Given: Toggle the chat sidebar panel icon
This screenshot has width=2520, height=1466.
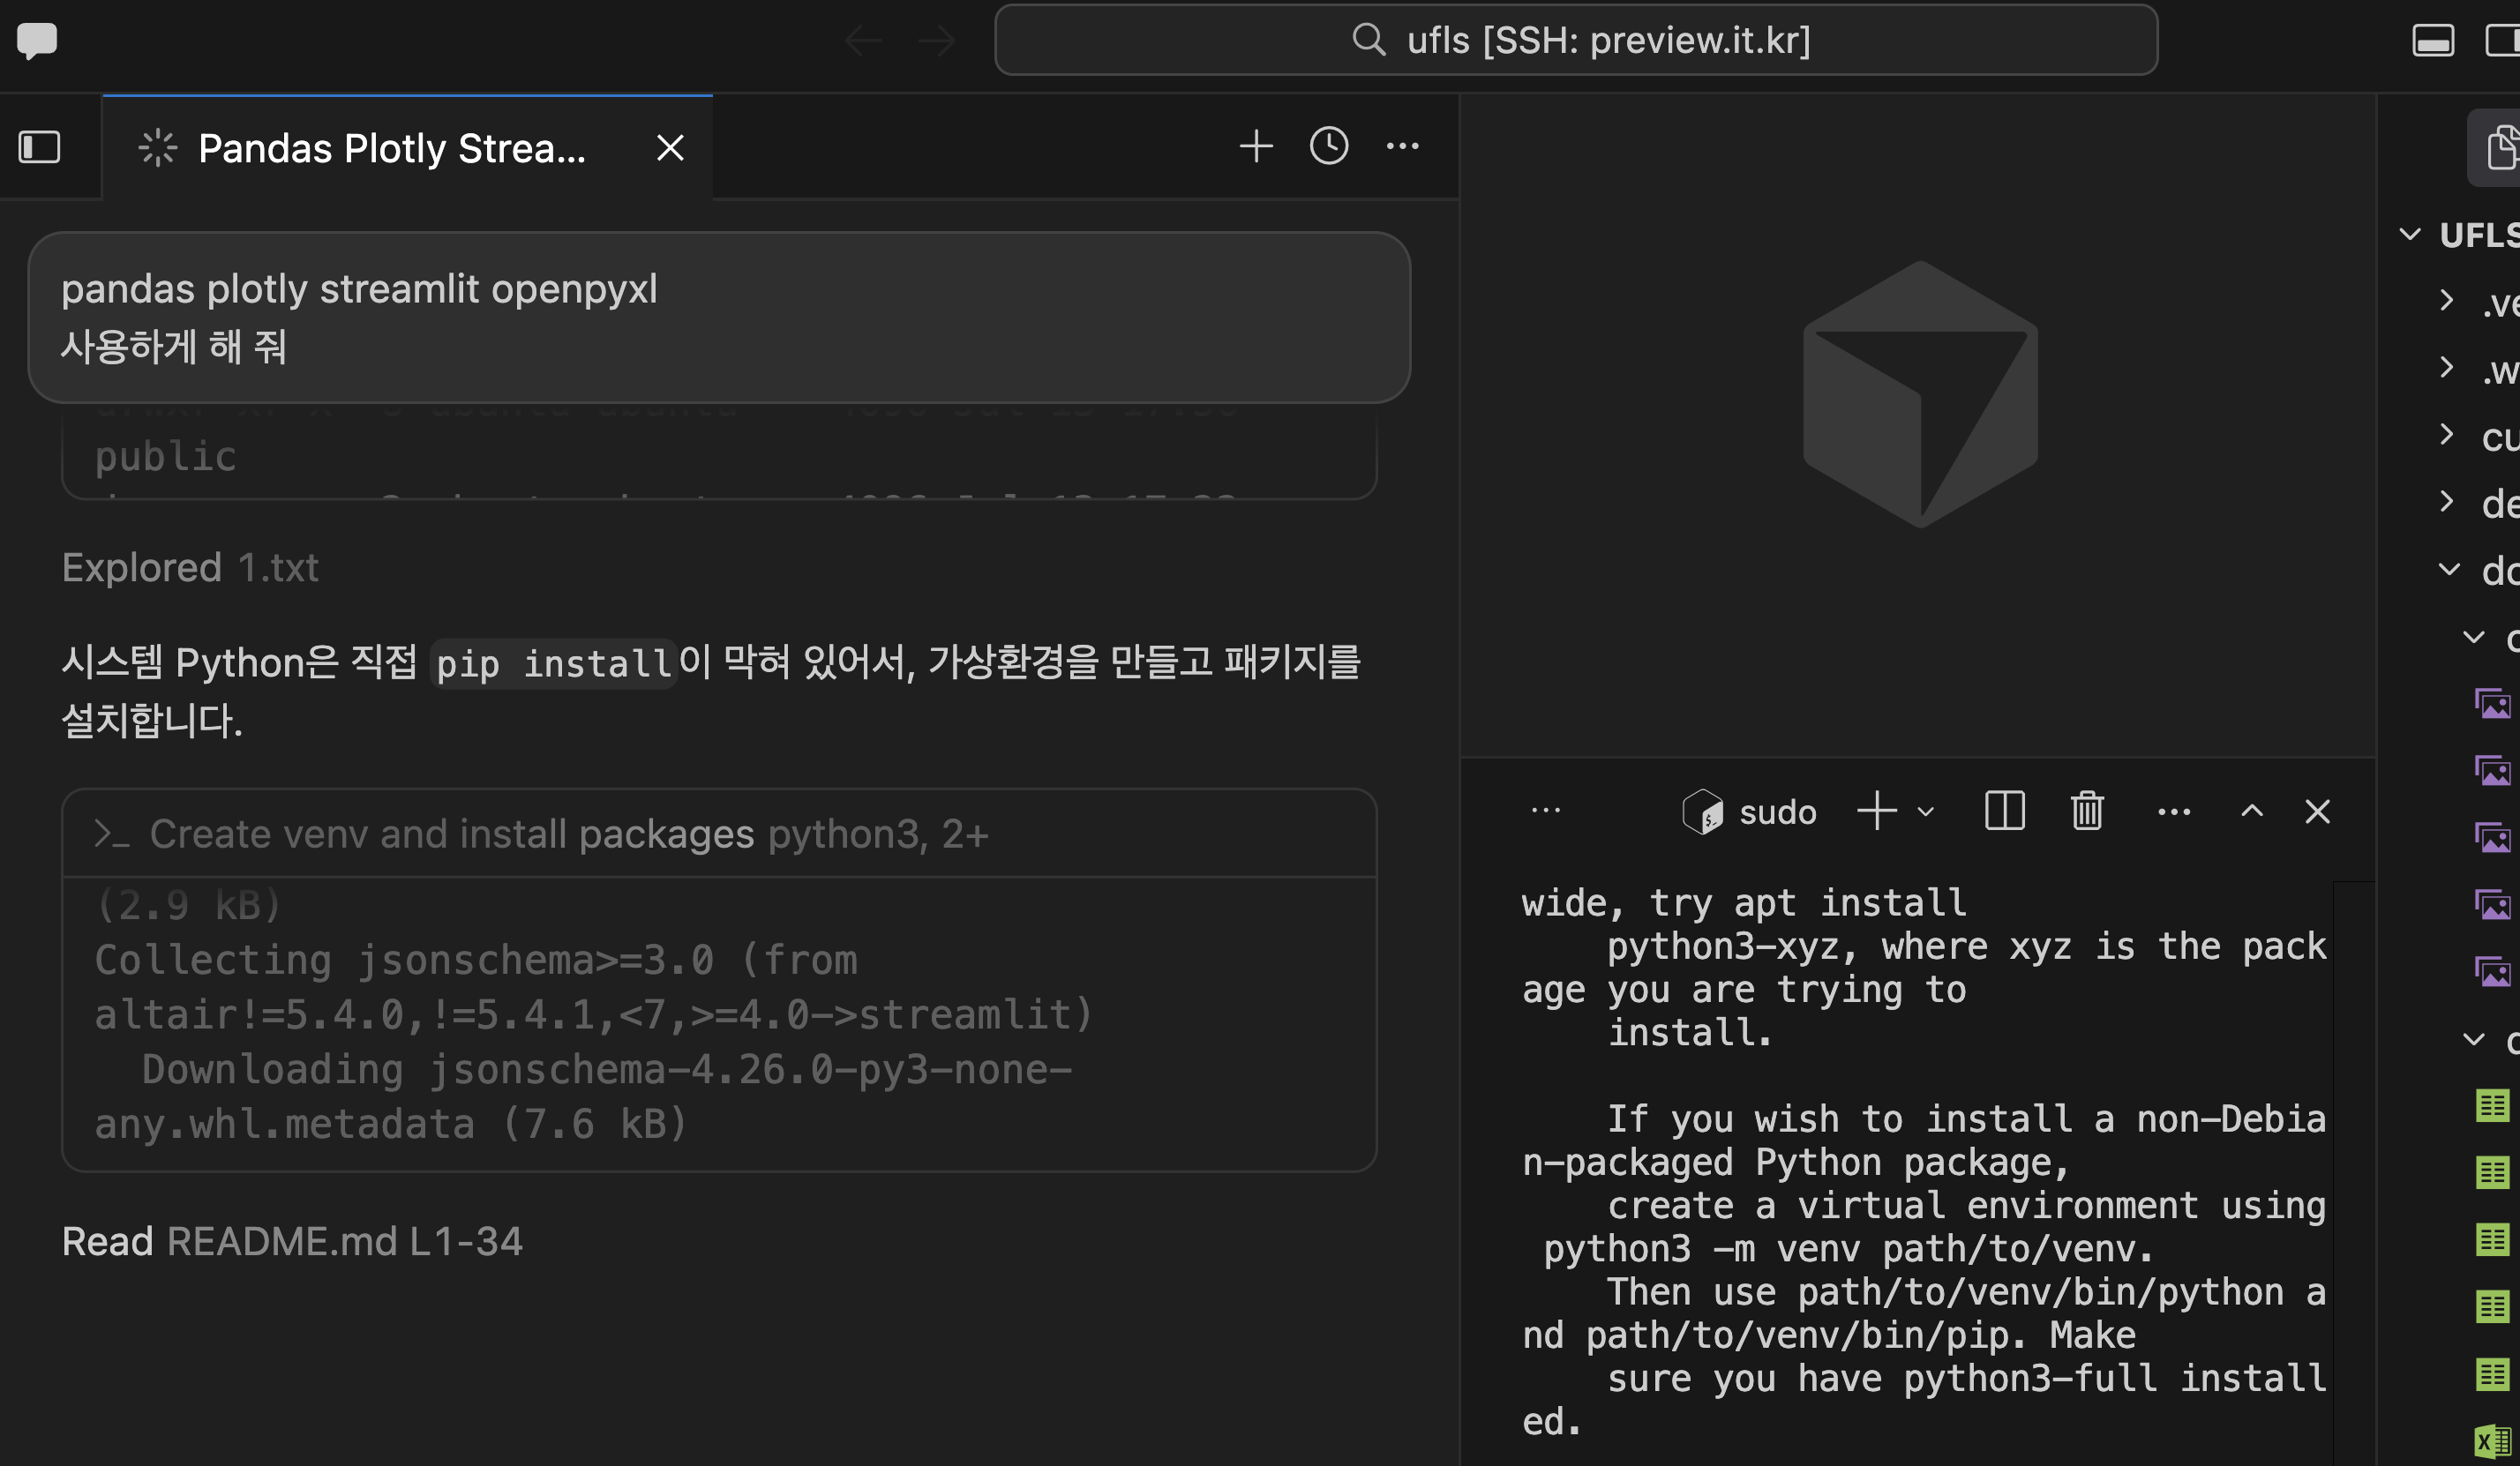Looking at the screenshot, I should coord(40,147).
